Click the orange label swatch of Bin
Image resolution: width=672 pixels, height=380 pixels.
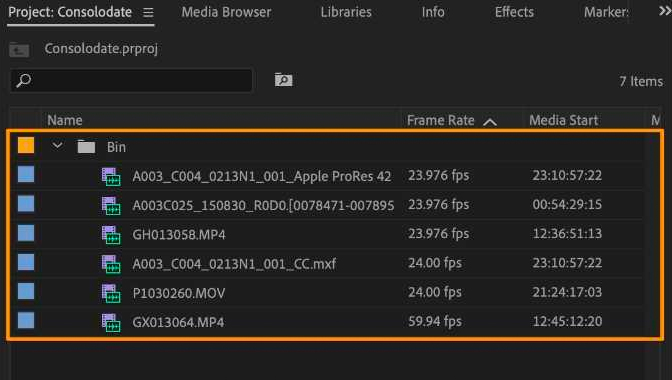coord(26,145)
